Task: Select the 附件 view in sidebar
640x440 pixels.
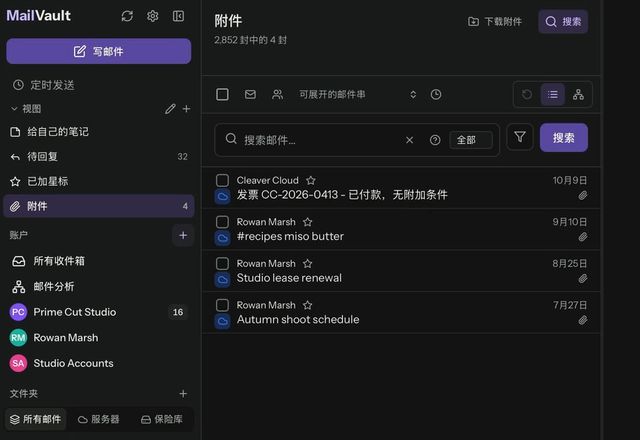Action: point(98,206)
